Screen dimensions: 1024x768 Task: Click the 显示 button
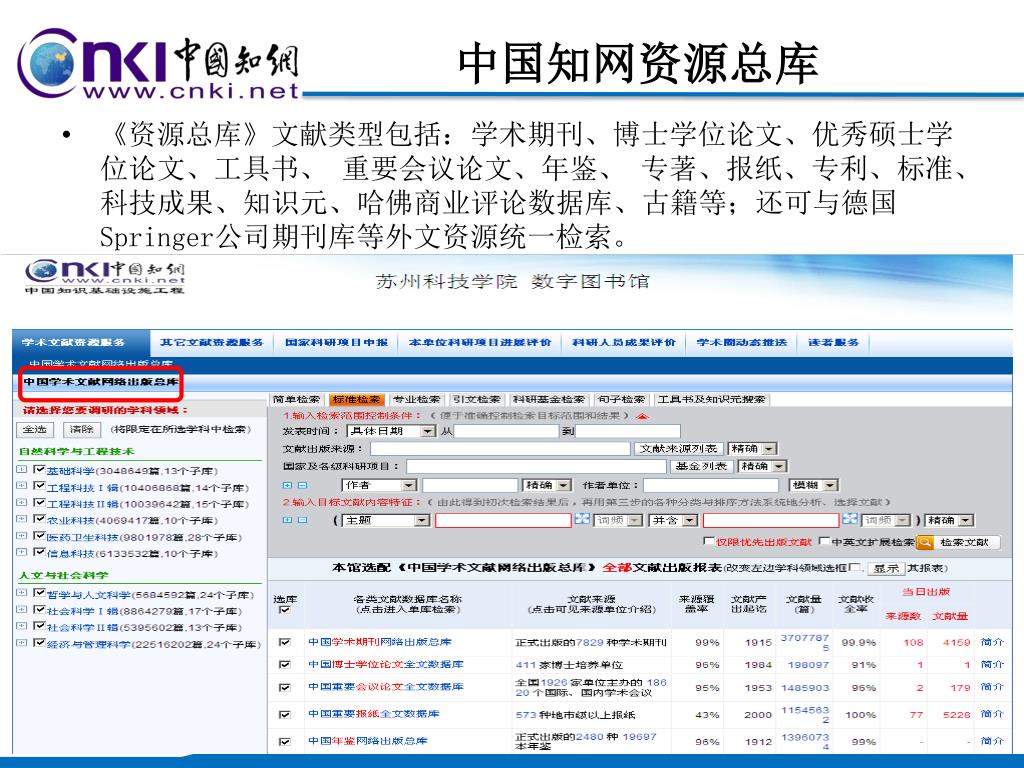(886, 568)
